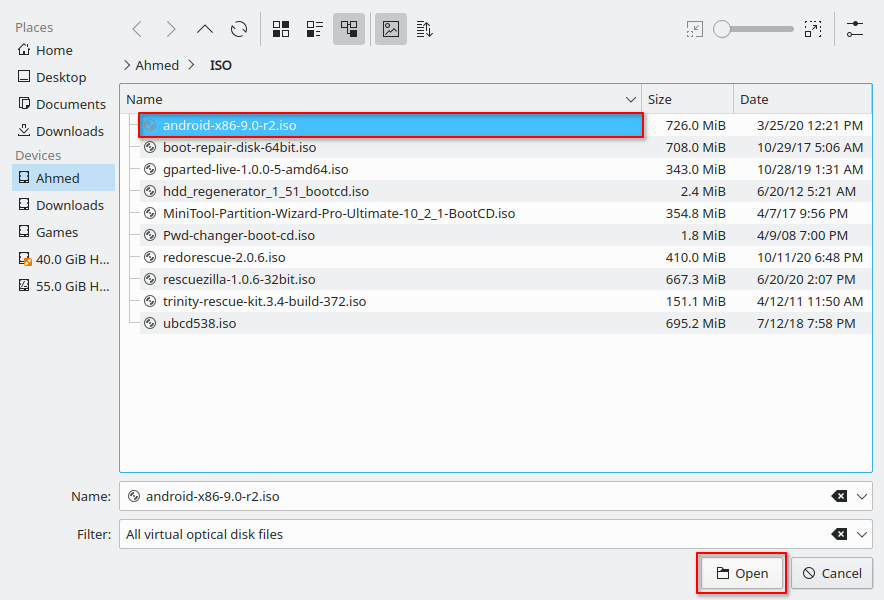Click the Ahmed breadcrumb
The height and width of the screenshot is (600, 884).
coord(157,65)
